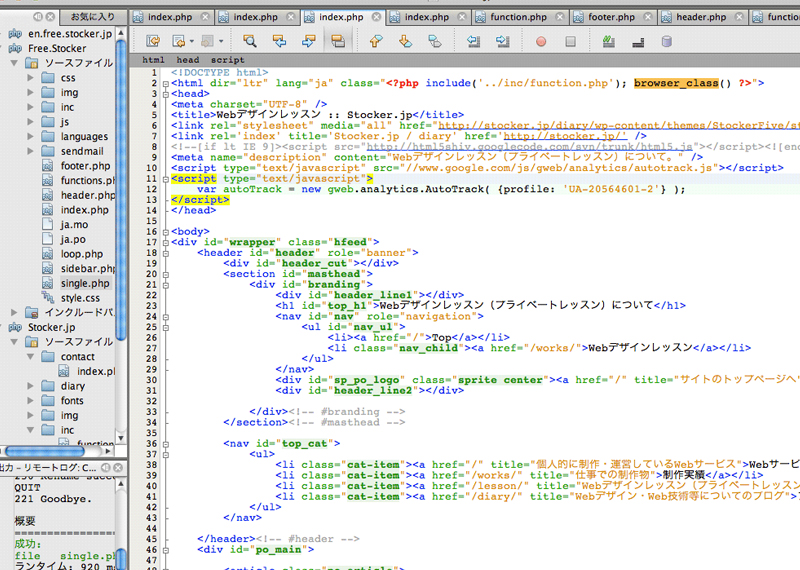Click the Last Edit toolbar icon

(153, 41)
